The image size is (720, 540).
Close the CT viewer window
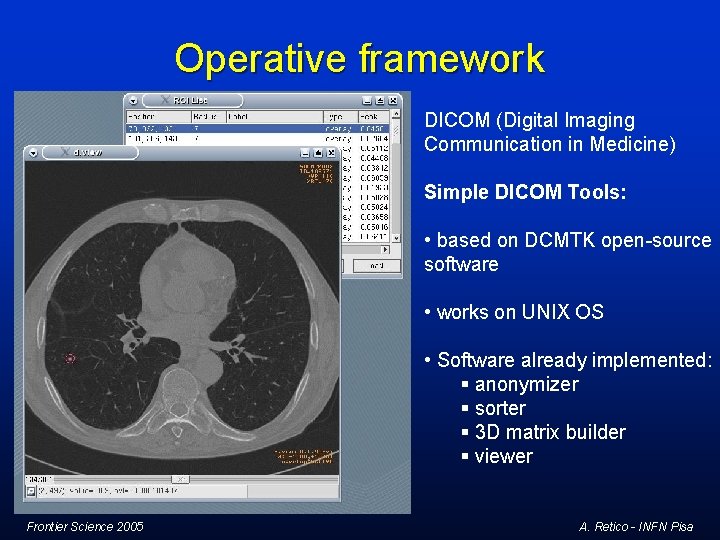pos(331,153)
